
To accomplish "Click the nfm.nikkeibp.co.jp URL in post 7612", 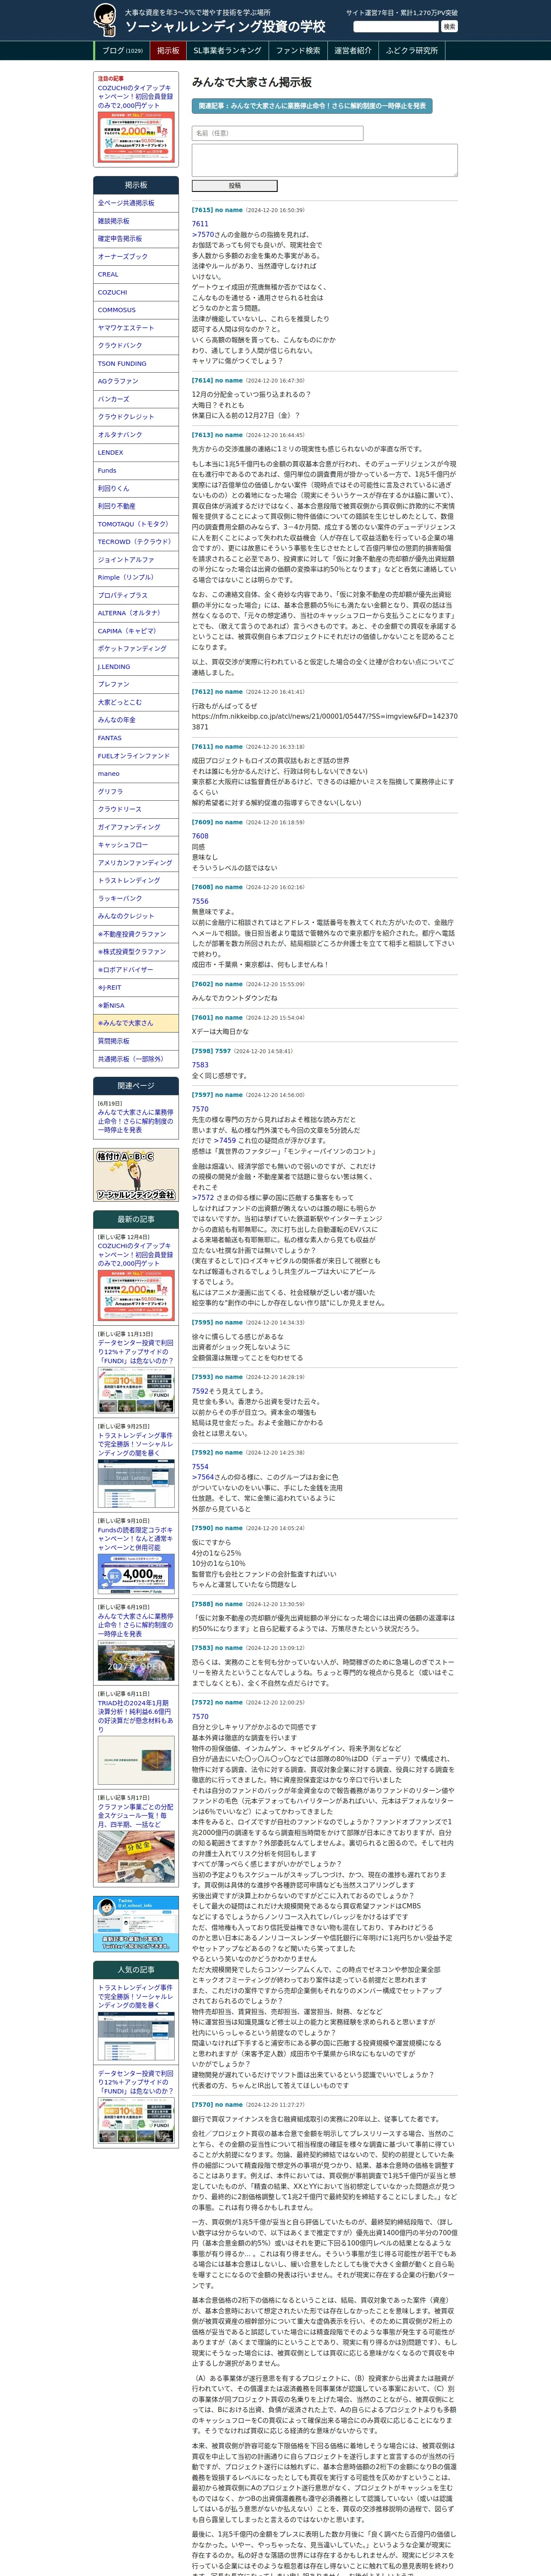I will (325, 722).
